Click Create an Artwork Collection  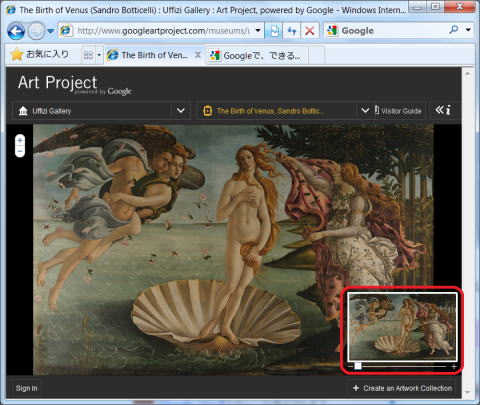(x=402, y=388)
